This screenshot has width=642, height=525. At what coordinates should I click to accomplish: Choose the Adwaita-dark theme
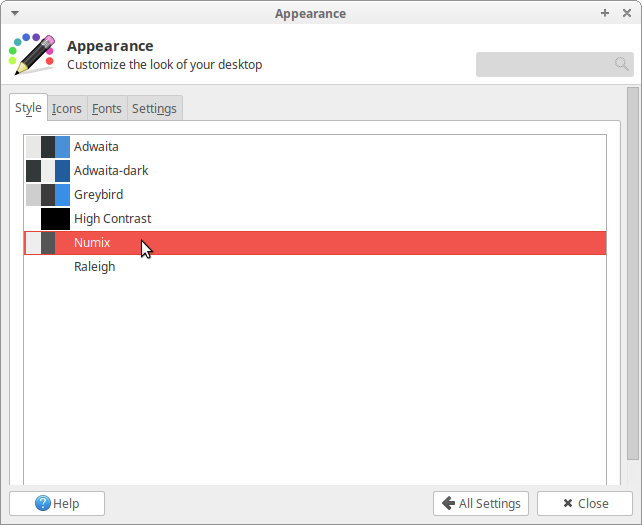tap(315, 170)
